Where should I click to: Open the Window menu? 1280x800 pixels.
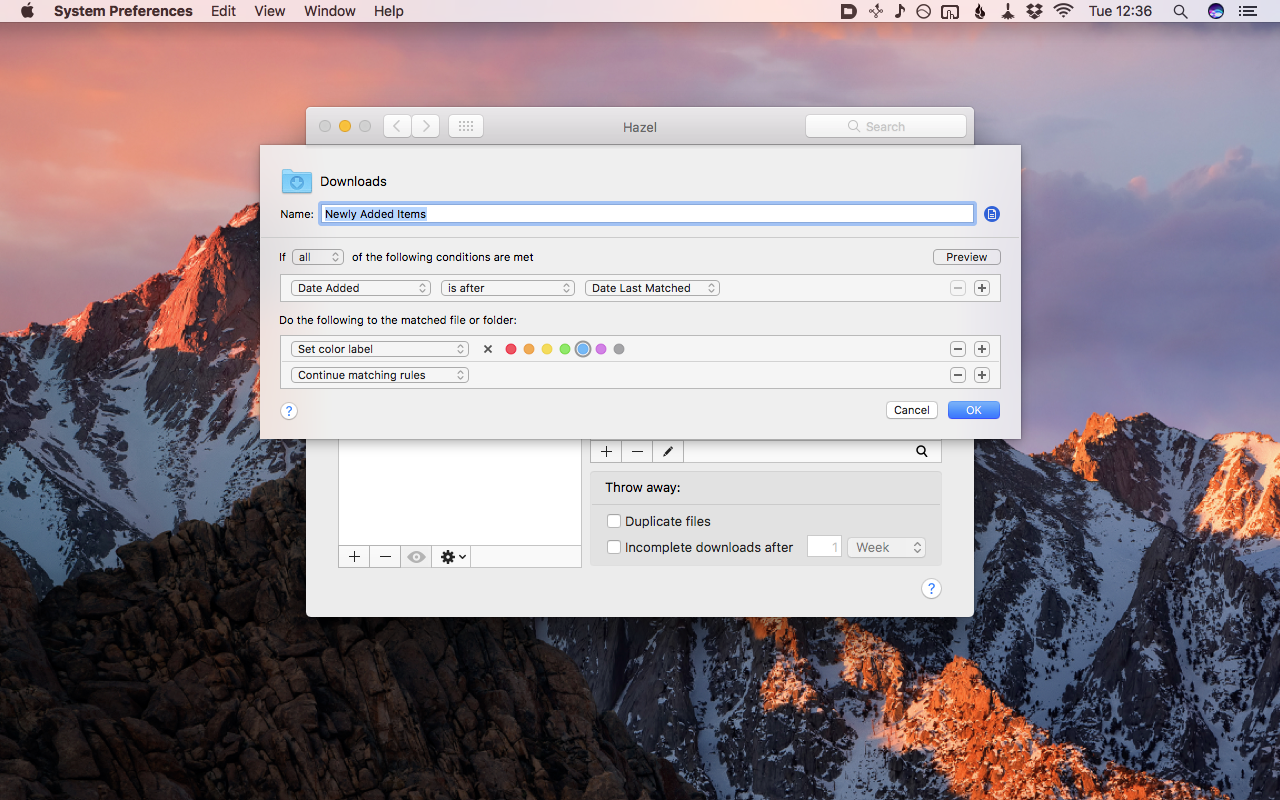pyautogui.click(x=330, y=11)
